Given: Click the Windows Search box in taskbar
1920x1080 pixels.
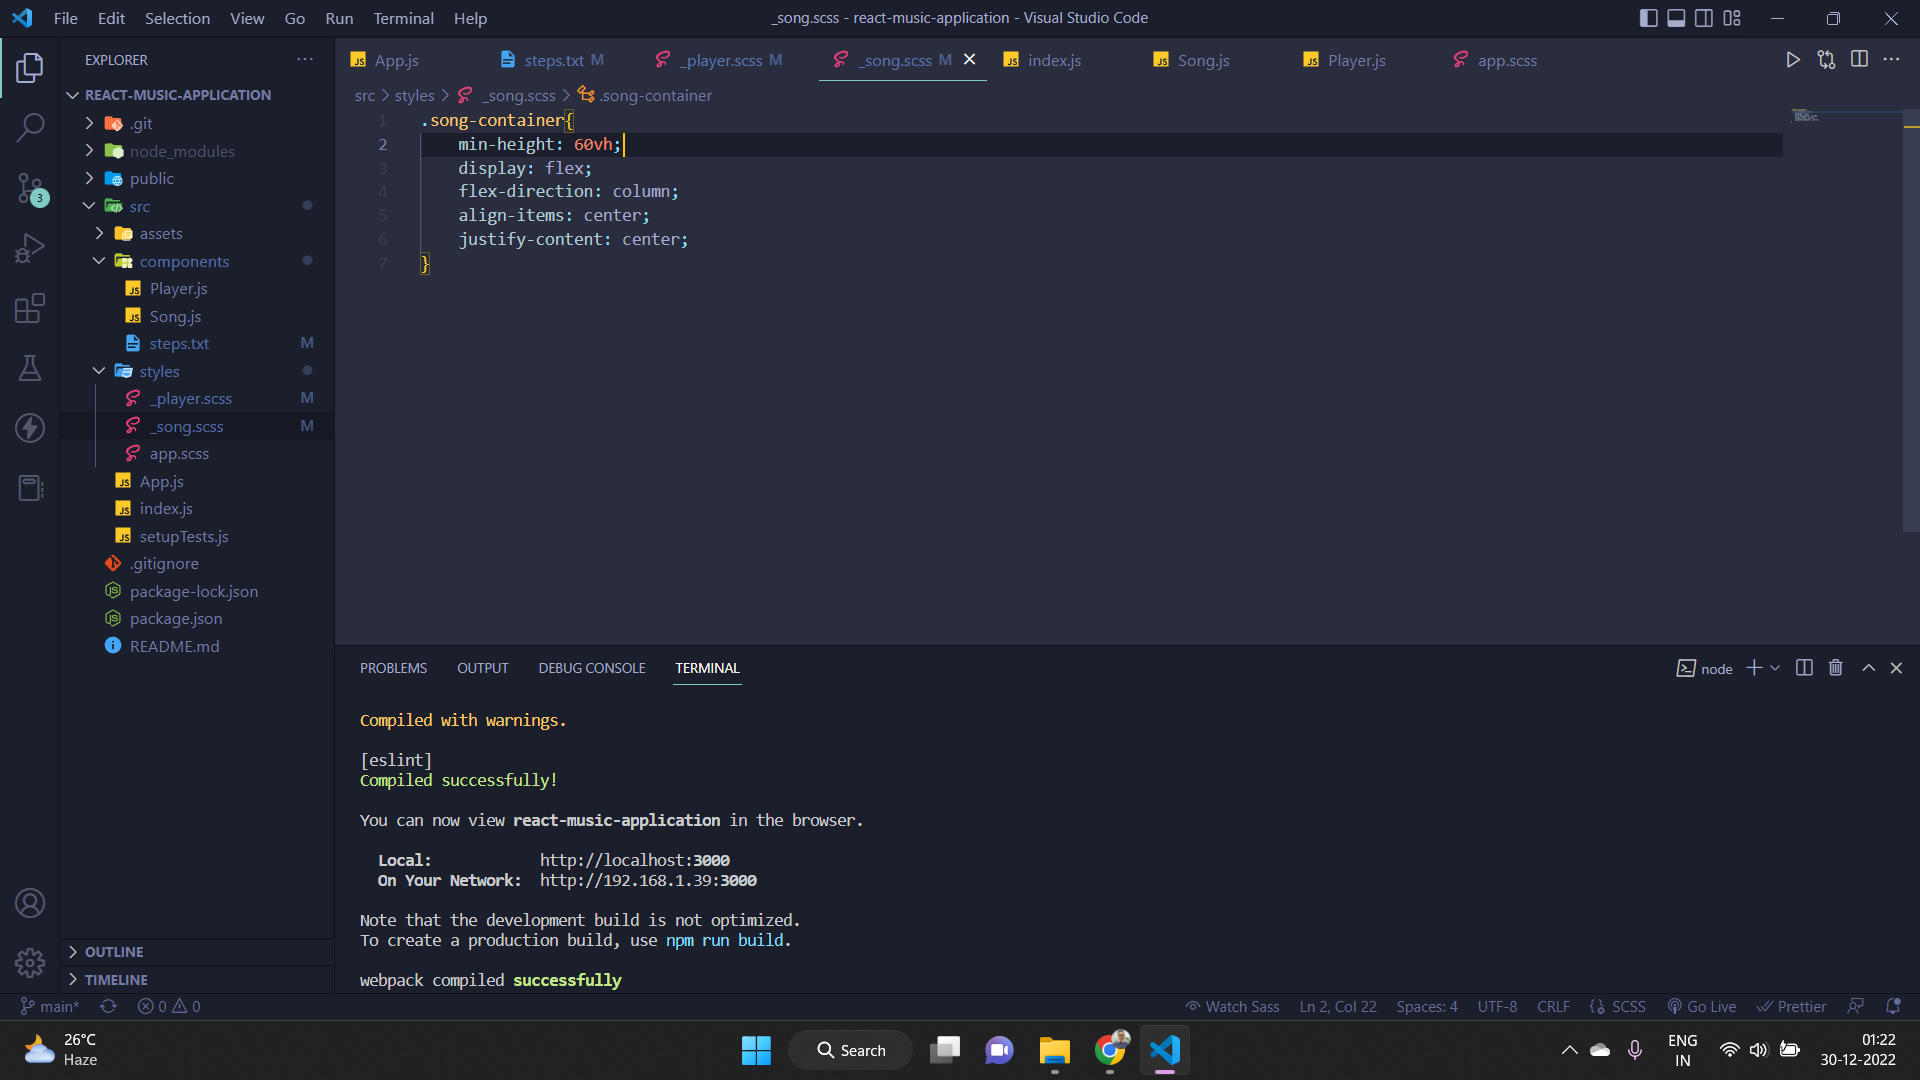Looking at the screenshot, I should [850, 1050].
